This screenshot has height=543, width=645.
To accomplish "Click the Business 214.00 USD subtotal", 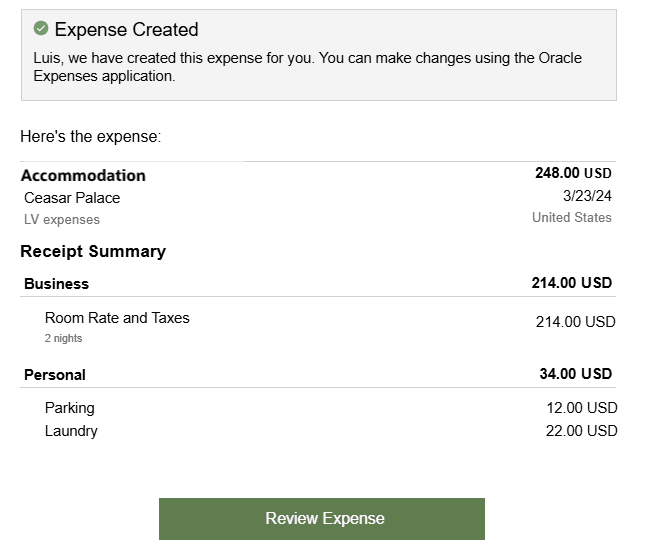I will (571, 283).
